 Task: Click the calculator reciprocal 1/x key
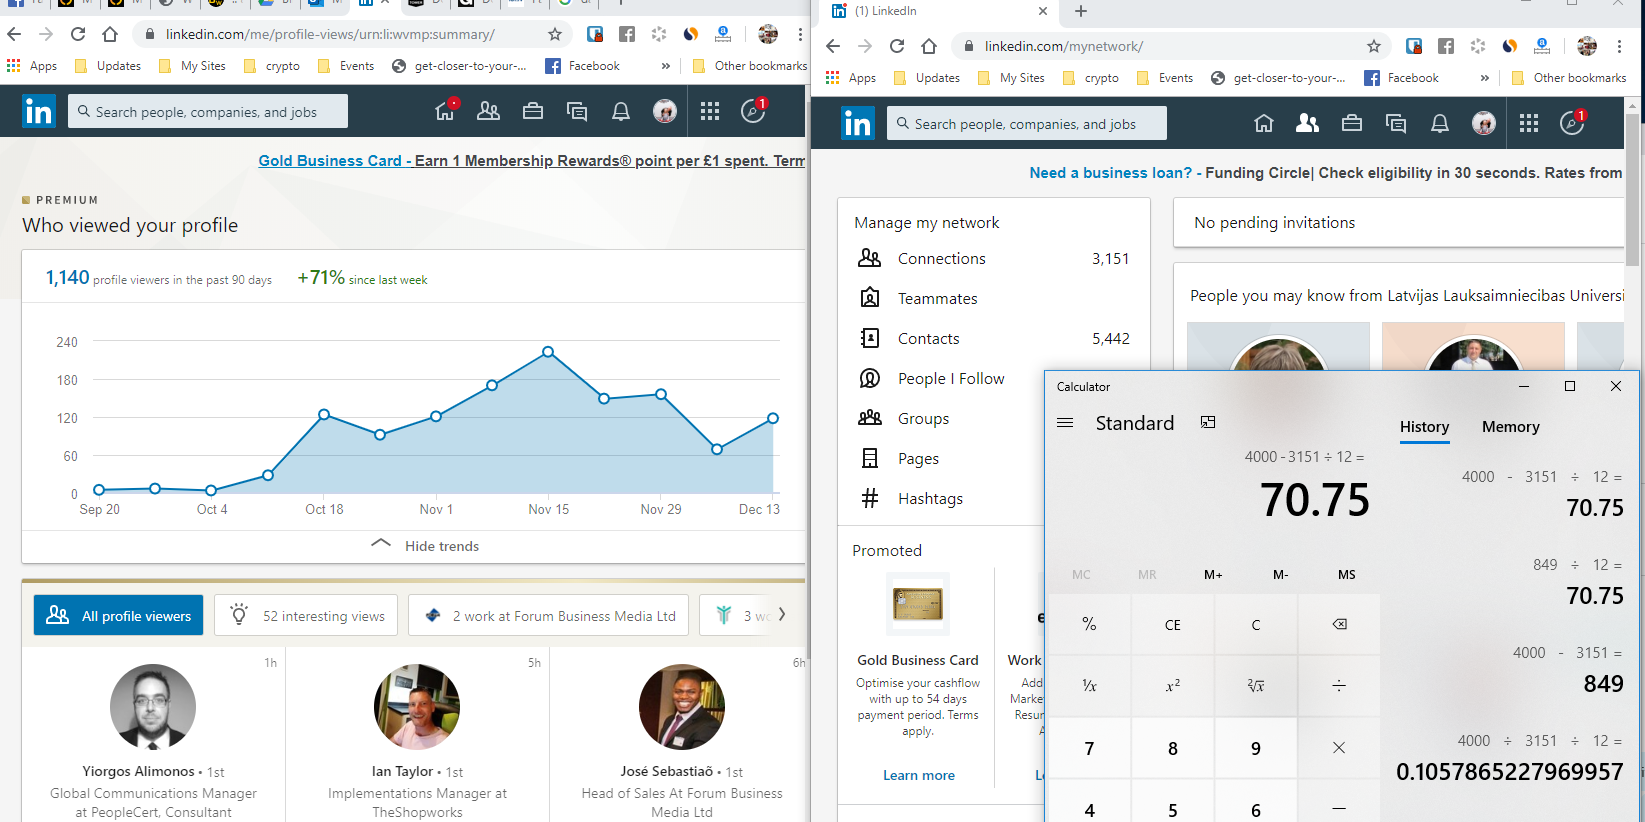click(x=1089, y=685)
